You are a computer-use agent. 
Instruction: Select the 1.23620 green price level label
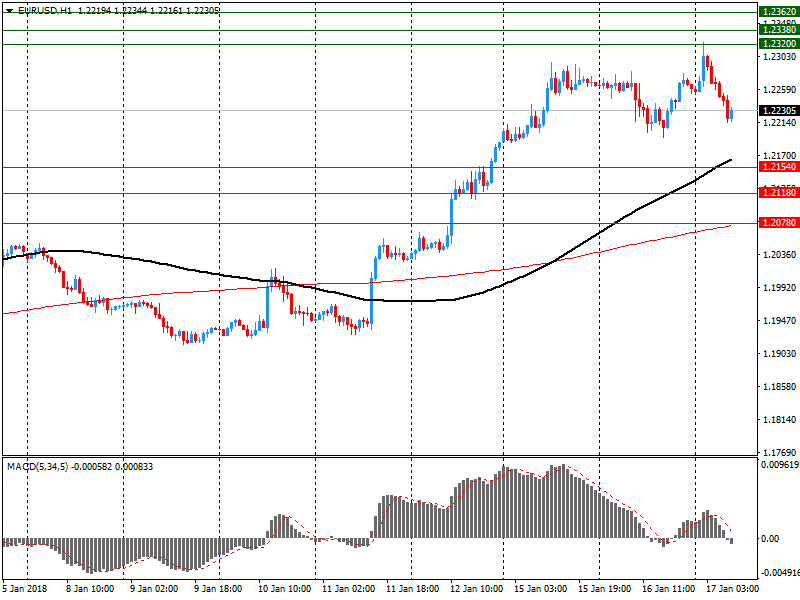(779, 12)
